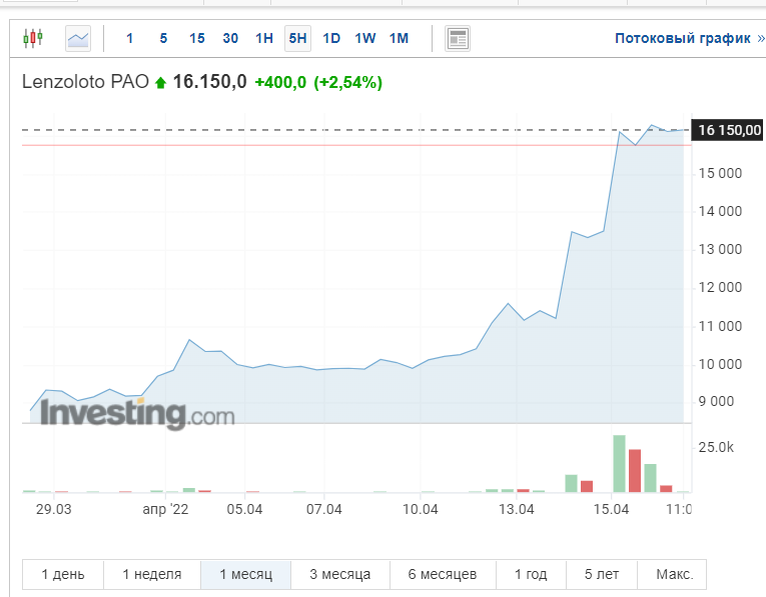The height and width of the screenshot is (597, 766).
Task: Choose the 1D interval
Action: pyautogui.click(x=331, y=39)
